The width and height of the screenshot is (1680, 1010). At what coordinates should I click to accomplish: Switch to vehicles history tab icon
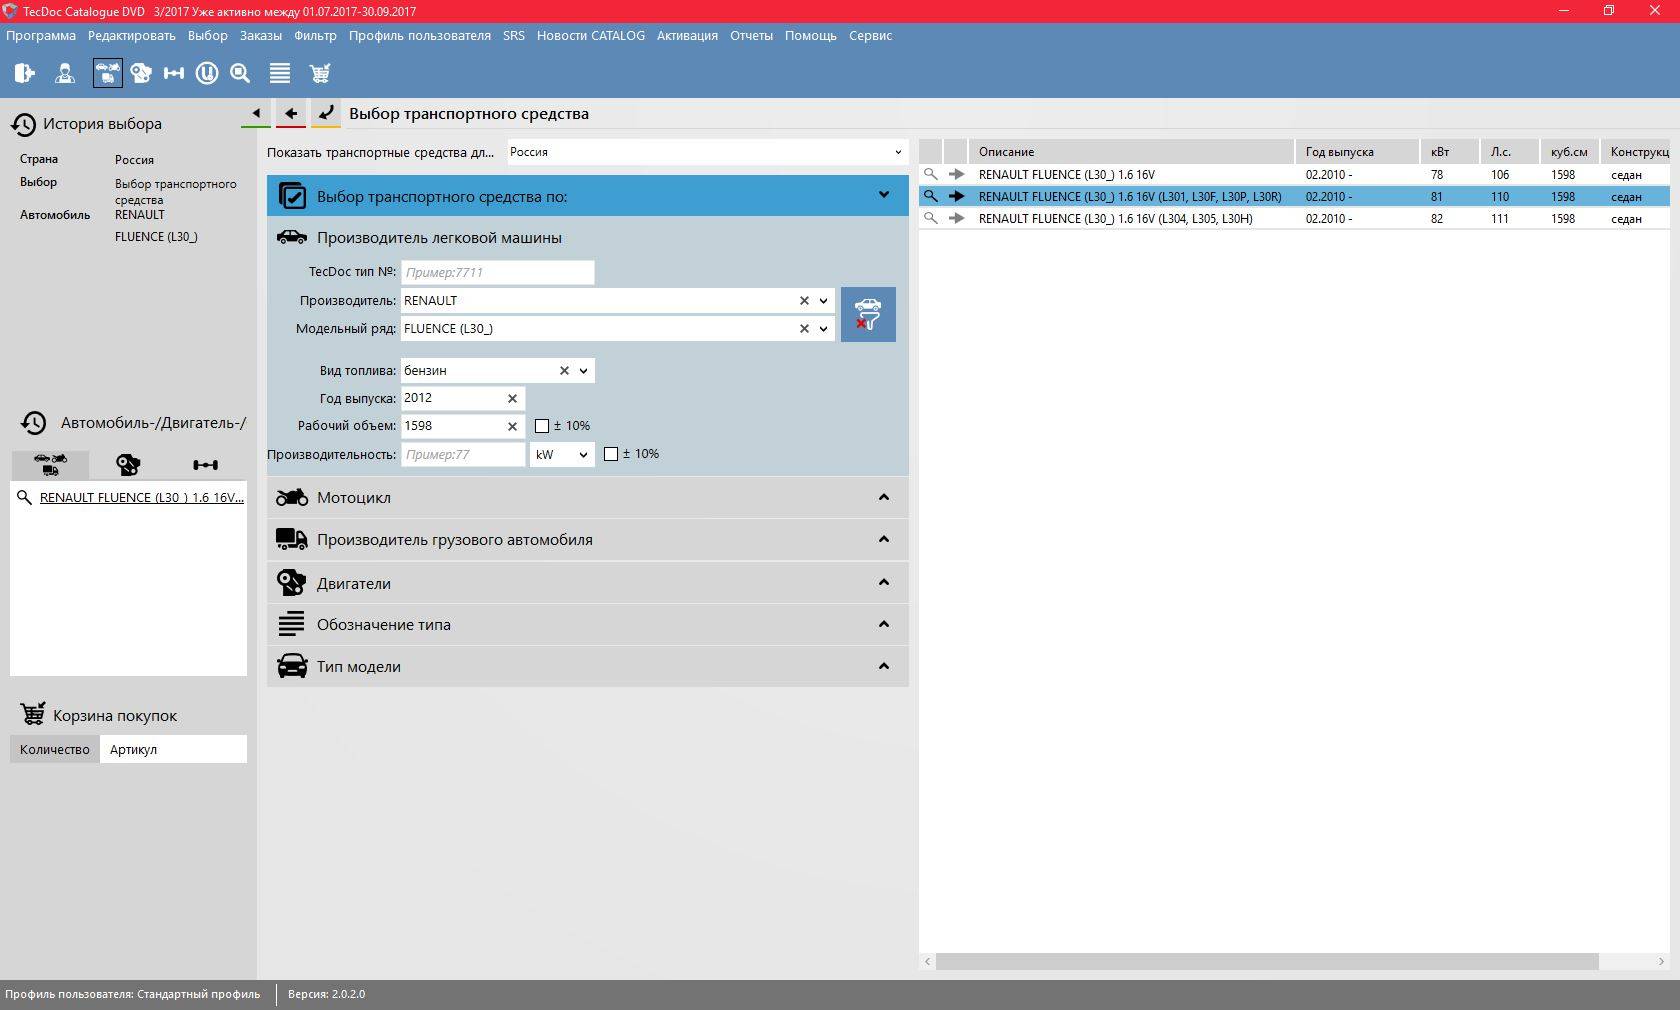pyautogui.click(x=50, y=464)
